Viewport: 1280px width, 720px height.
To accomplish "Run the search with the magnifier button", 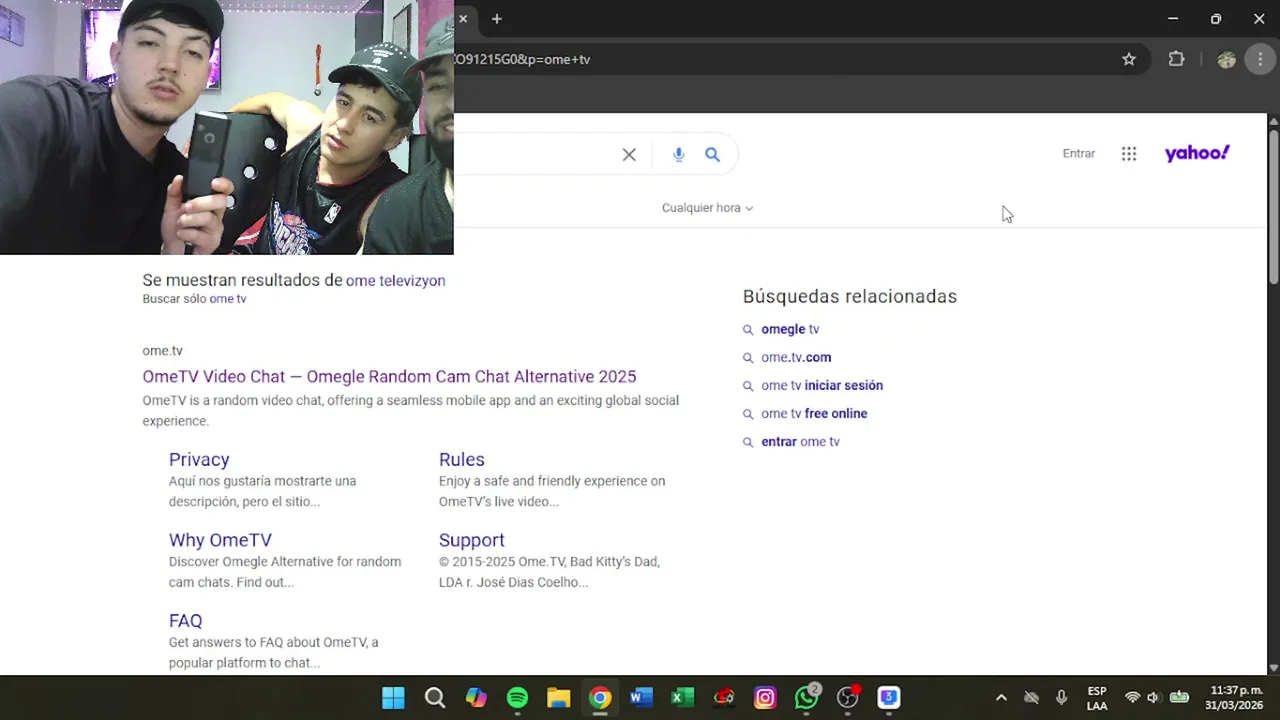I will pos(712,154).
